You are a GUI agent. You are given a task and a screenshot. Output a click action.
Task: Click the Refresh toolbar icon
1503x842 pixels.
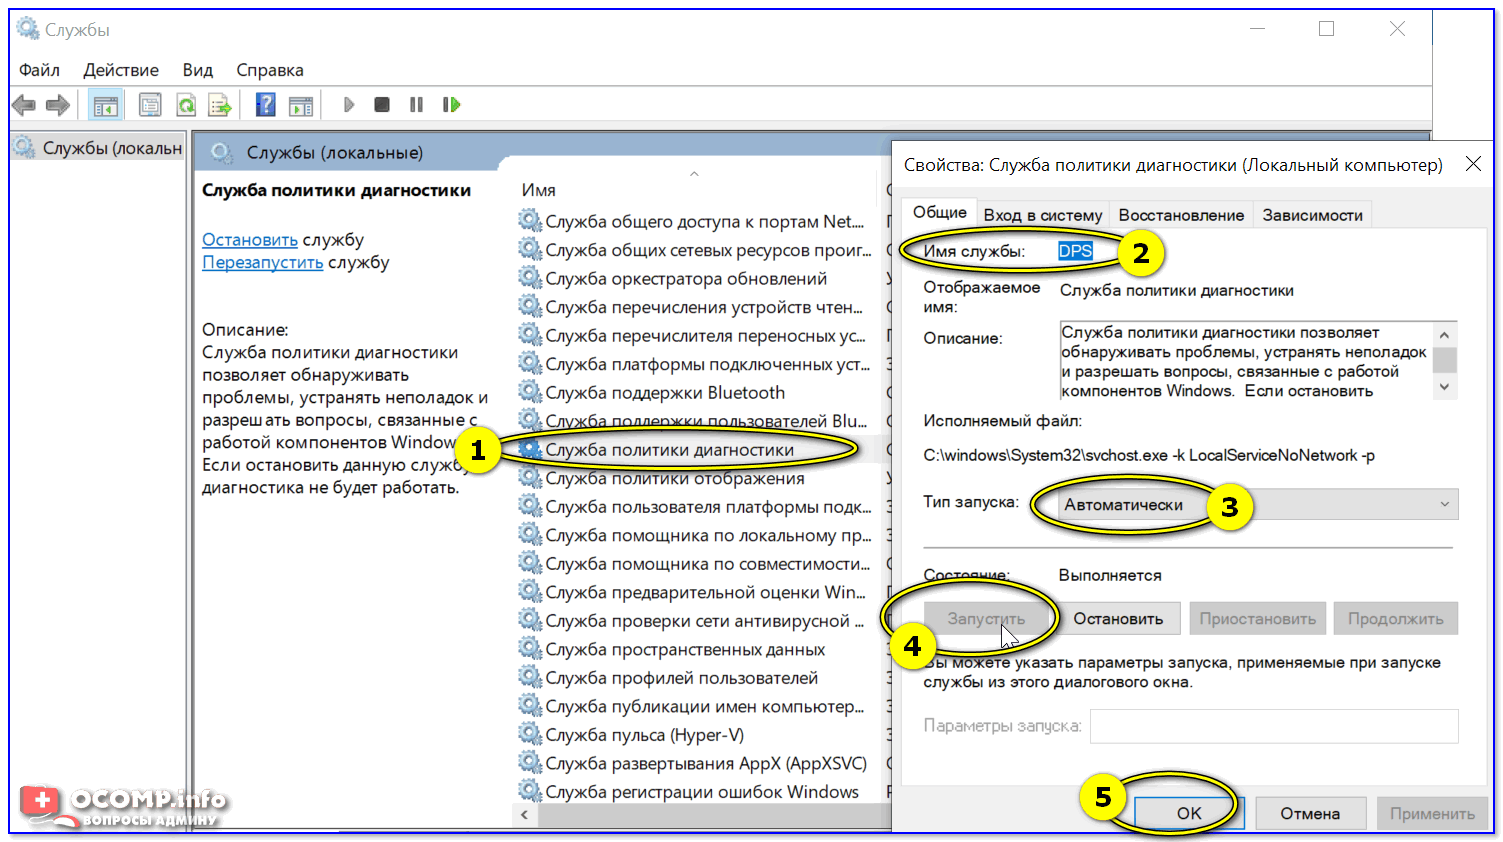(186, 105)
